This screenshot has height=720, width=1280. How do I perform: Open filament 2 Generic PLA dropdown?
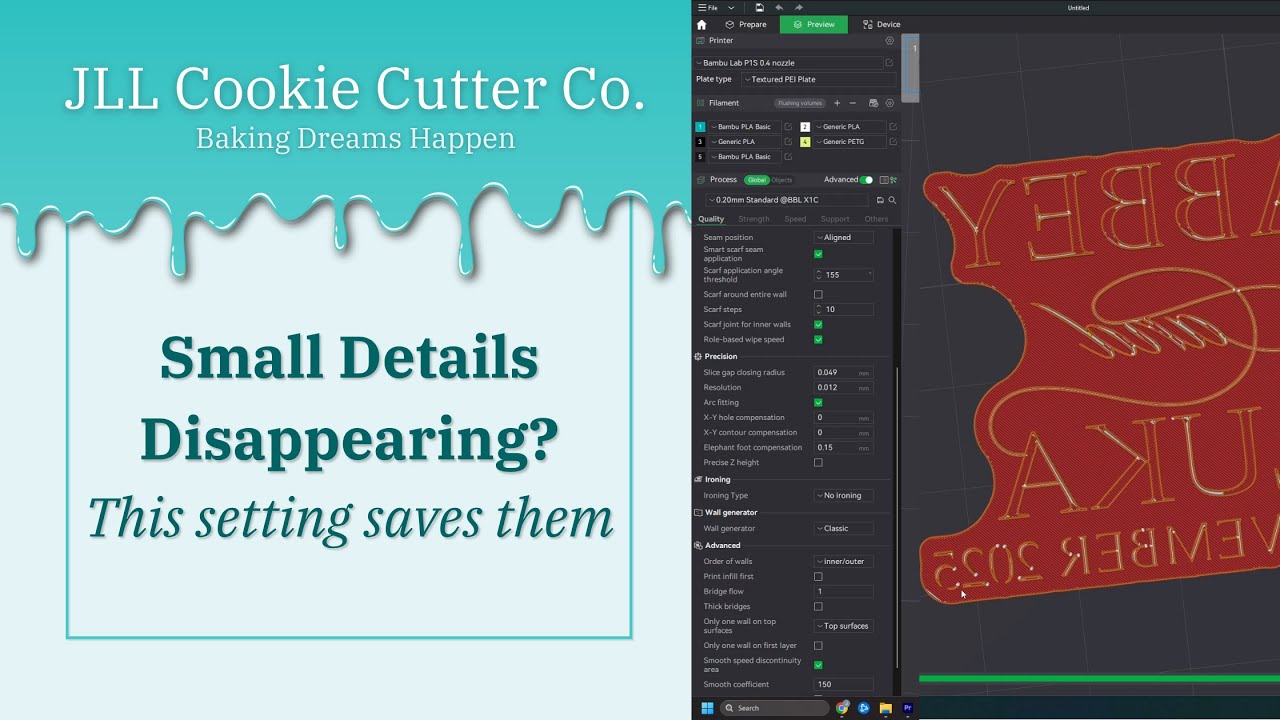[x=849, y=127]
